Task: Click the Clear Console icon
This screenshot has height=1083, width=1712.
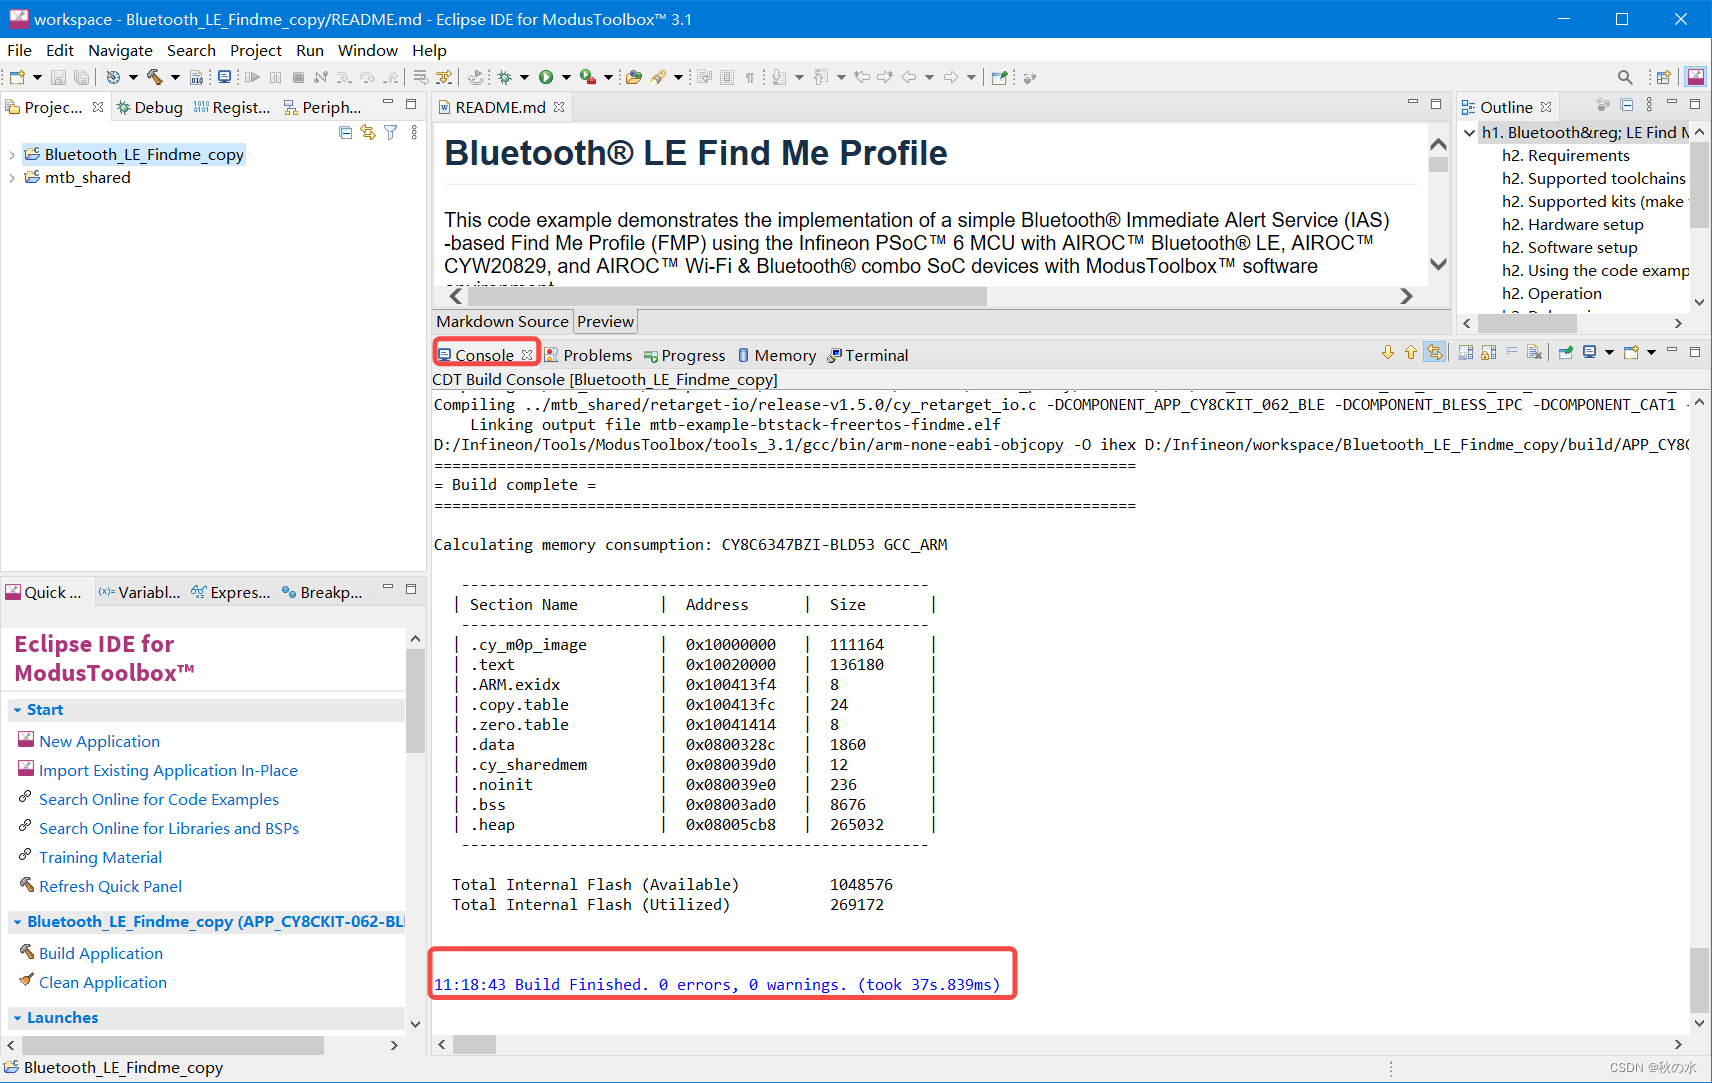Action: (x=1534, y=352)
